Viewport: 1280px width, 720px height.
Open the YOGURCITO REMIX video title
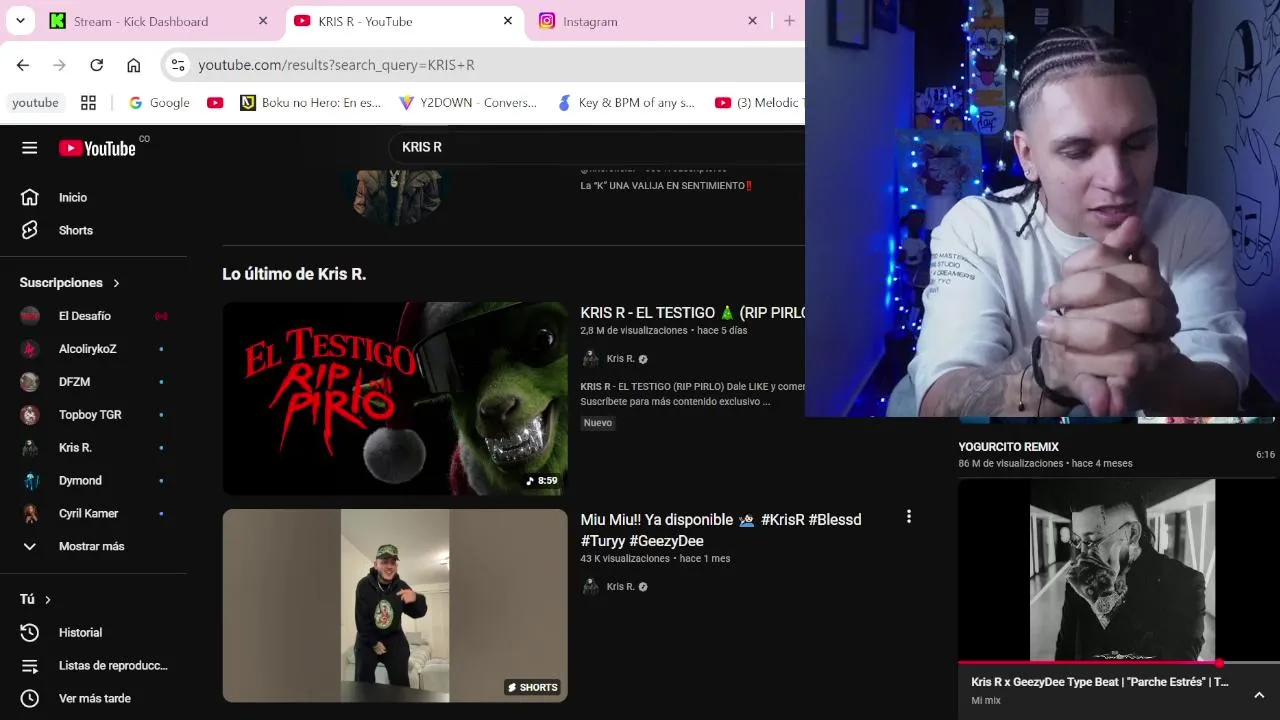(1008, 447)
